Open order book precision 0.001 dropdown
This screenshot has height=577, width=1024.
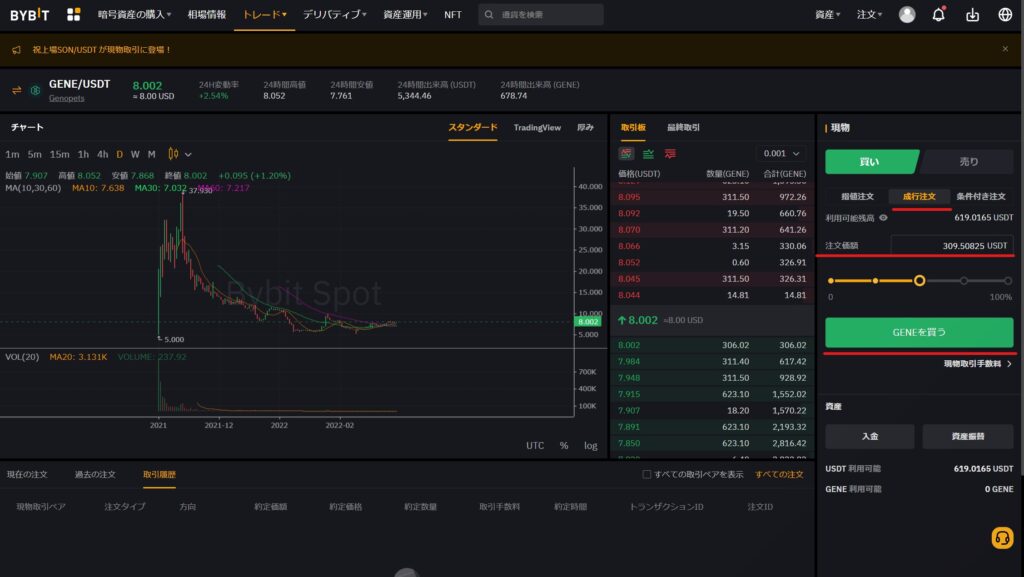pos(781,153)
